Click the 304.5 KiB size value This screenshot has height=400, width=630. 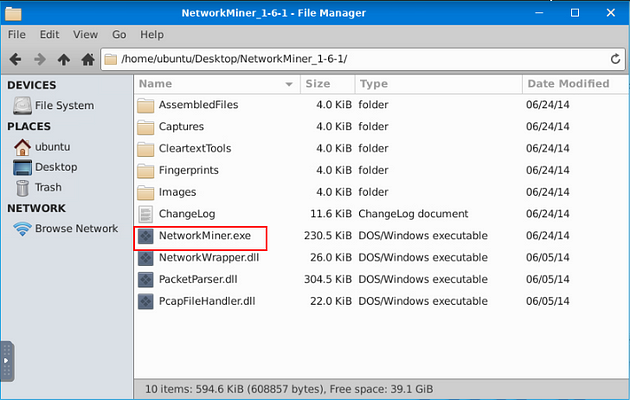coord(327,280)
